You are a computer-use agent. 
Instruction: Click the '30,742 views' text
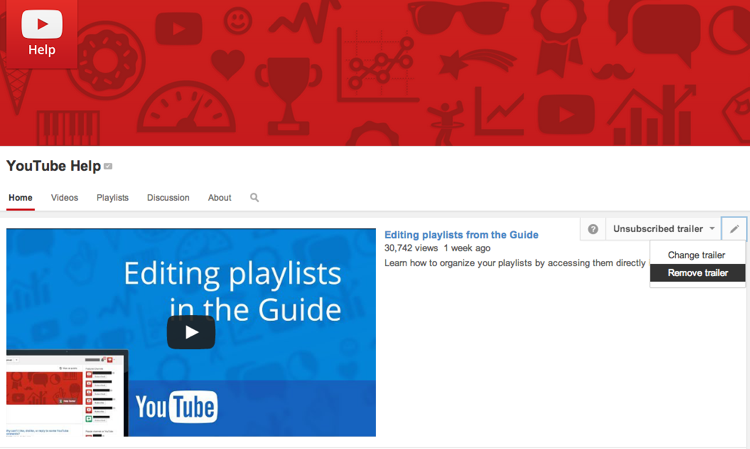411,248
